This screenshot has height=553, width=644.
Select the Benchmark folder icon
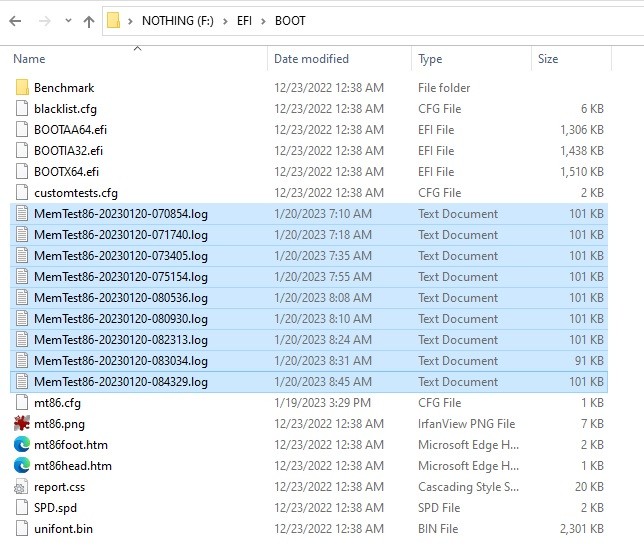coord(22,88)
